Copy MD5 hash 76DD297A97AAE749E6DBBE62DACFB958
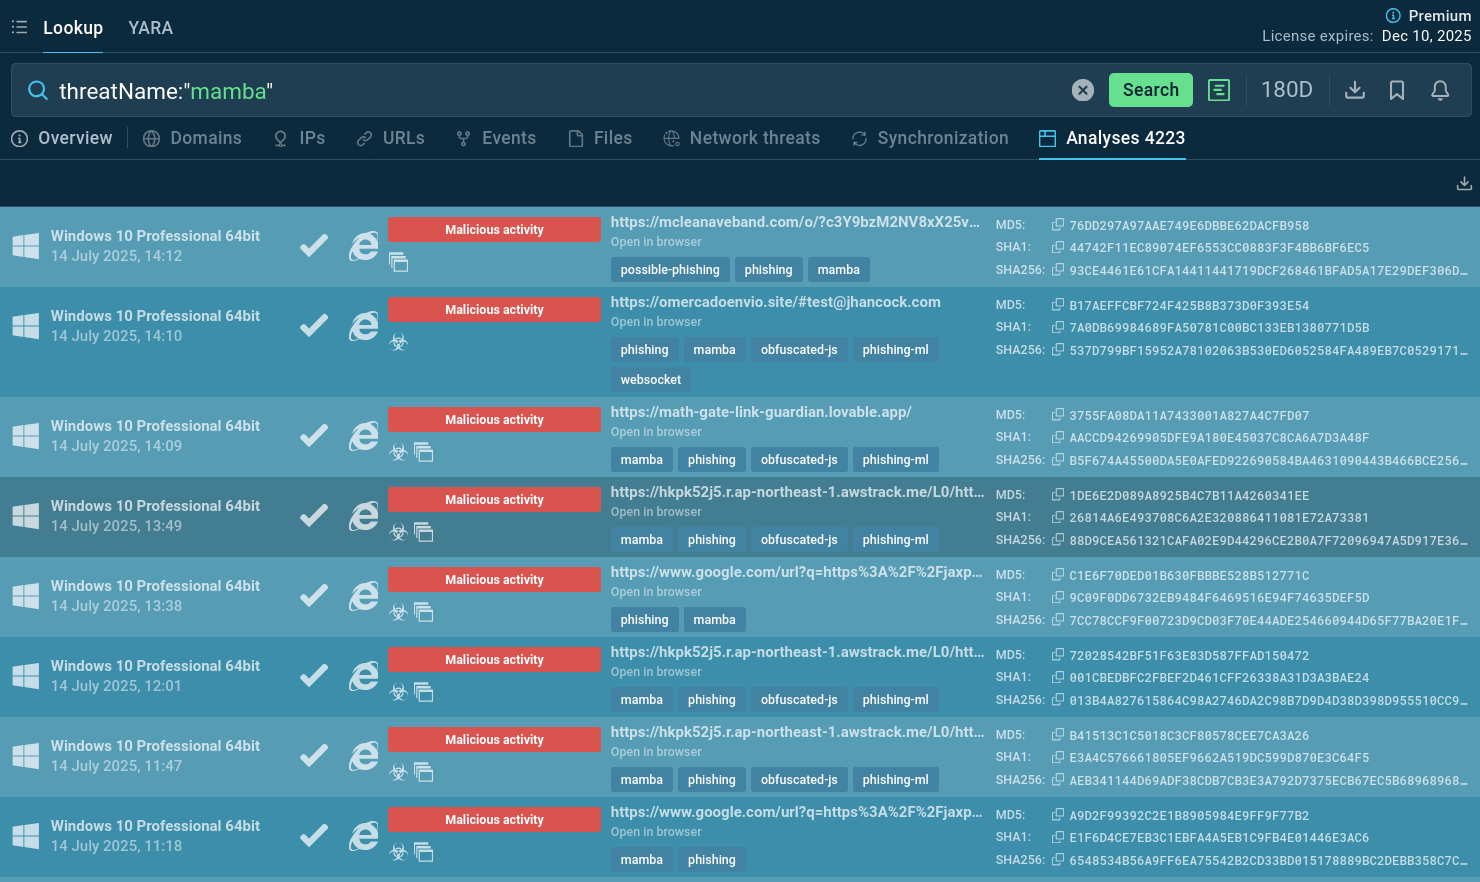Image resolution: width=1480 pixels, height=882 pixels. click(x=1057, y=225)
